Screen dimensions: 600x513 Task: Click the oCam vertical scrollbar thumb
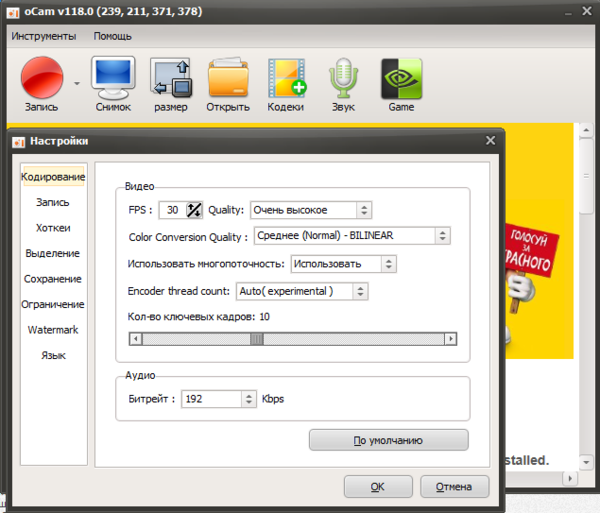pos(586,176)
